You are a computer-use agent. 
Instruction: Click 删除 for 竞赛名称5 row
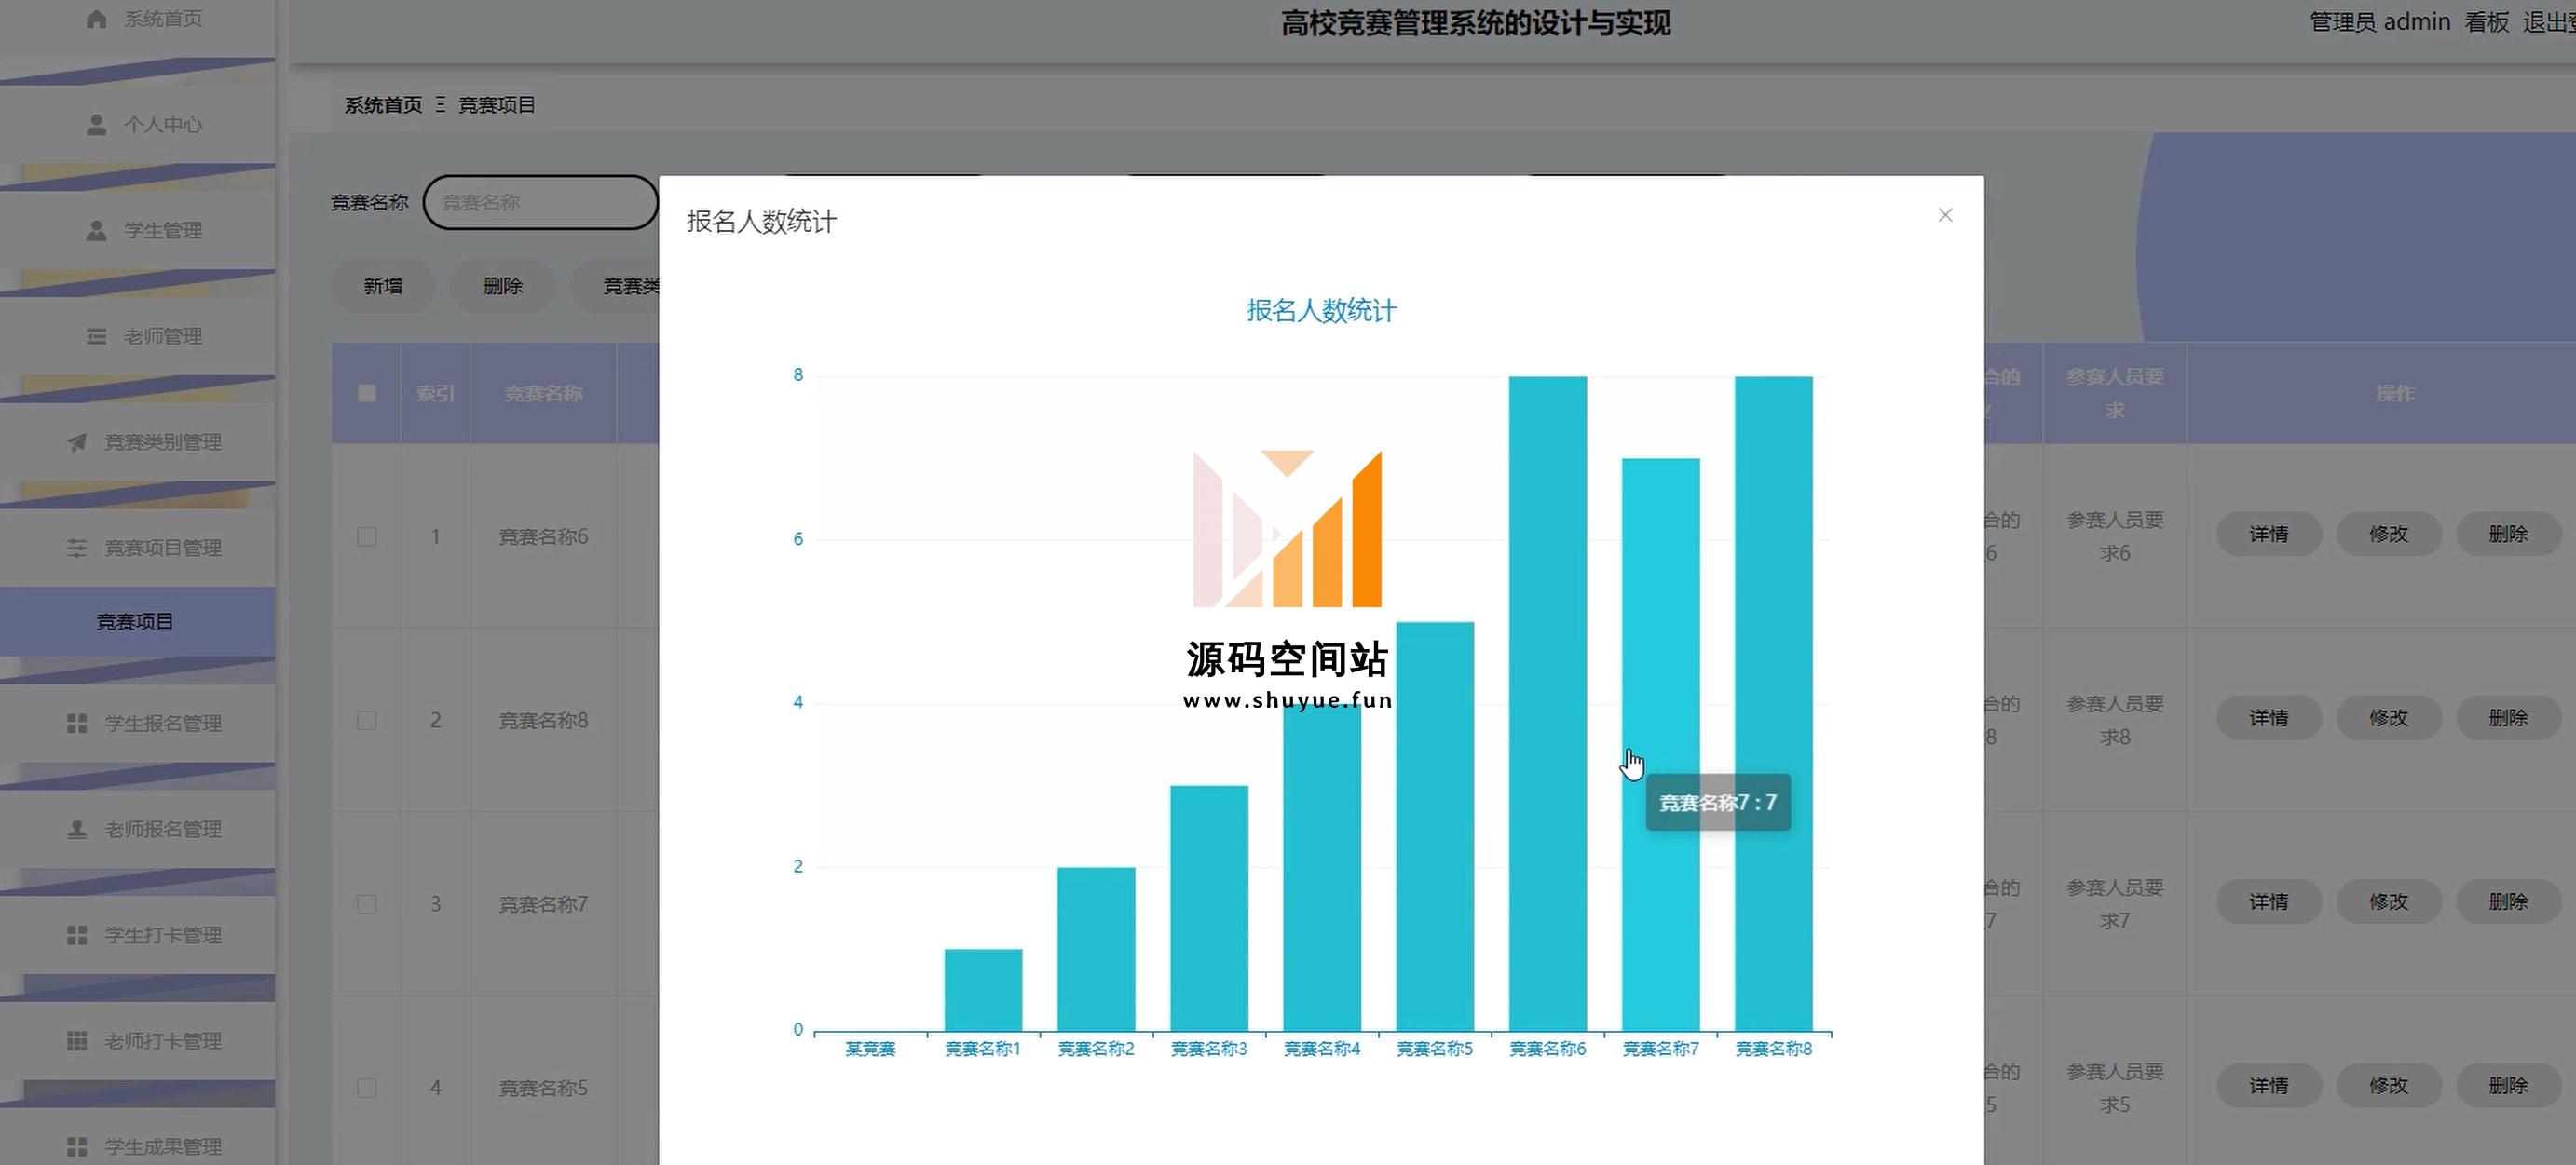[x=2508, y=1086]
